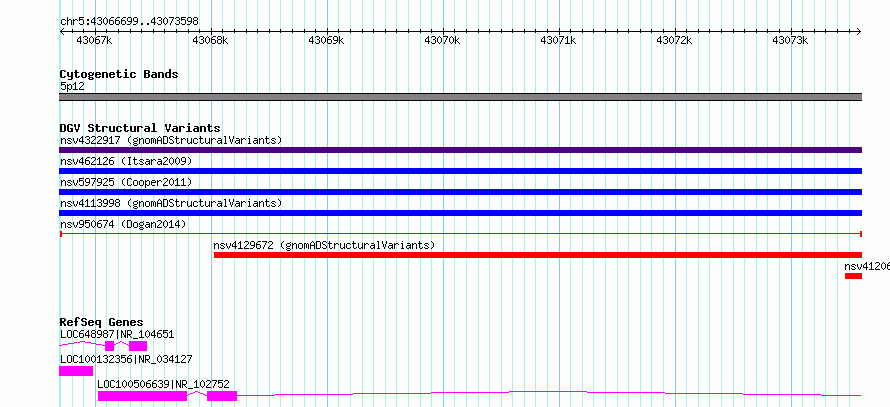Select the blue nsv4113998 variant bar
The width and height of the screenshot is (890, 407).
[x=460, y=213]
